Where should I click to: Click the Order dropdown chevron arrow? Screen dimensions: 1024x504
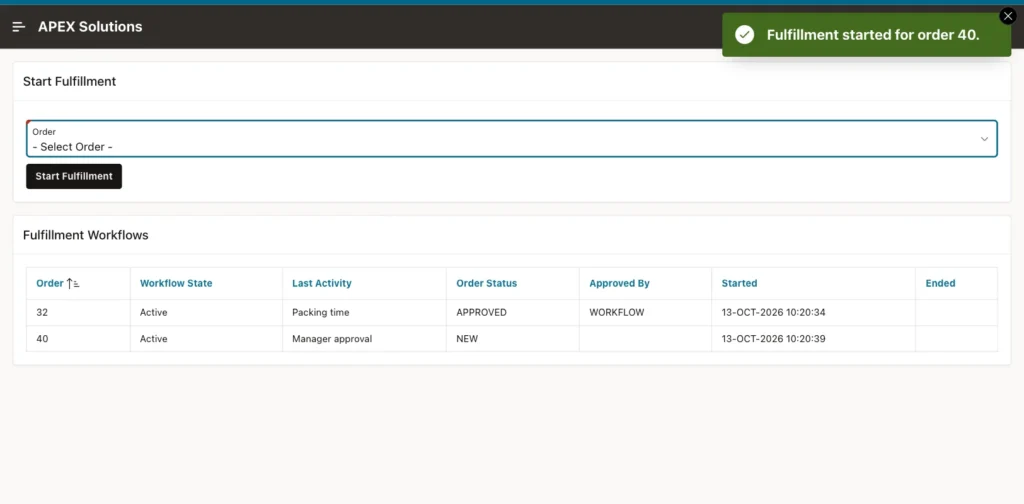984,139
